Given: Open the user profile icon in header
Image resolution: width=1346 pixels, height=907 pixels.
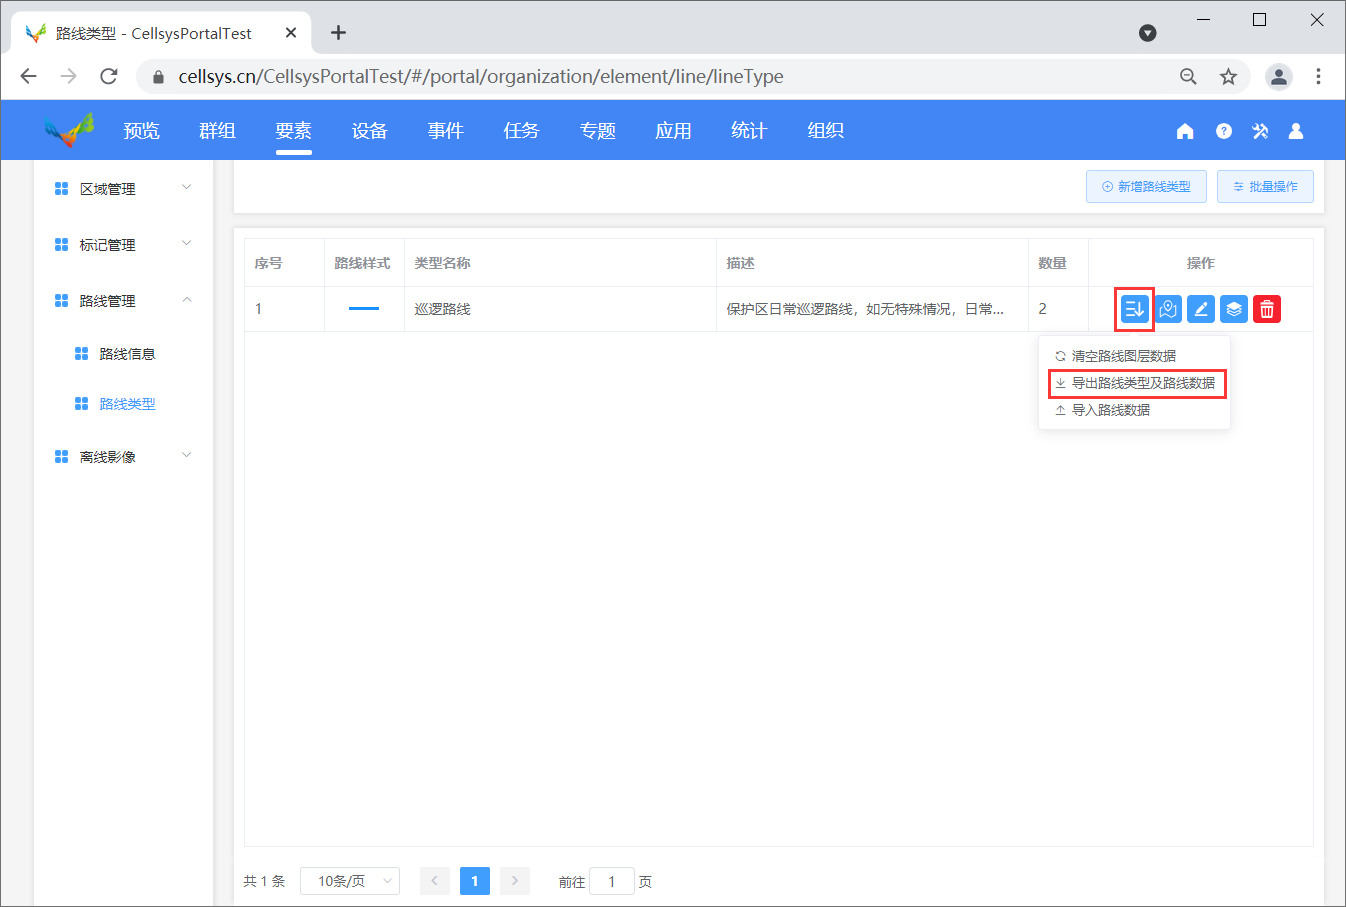Looking at the screenshot, I should point(1296,131).
